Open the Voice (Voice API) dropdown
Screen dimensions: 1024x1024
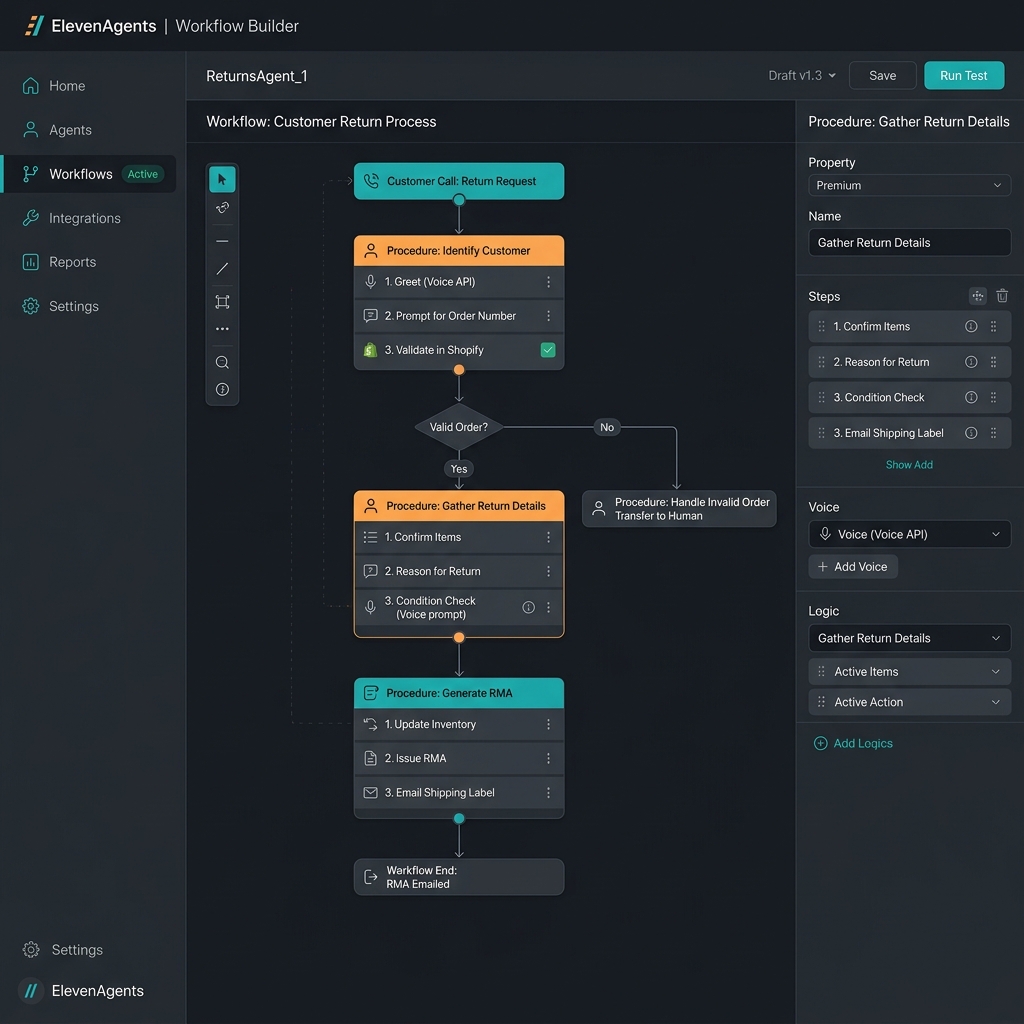pos(909,534)
